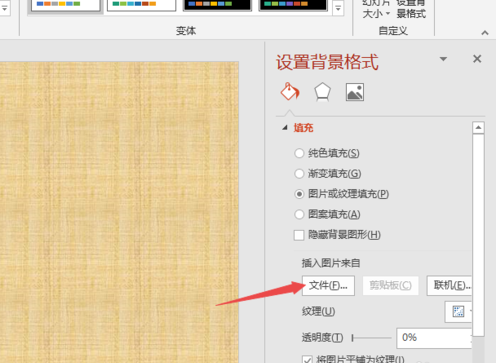Choose the second black variant thumbnail
The image size is (498, 363).
293,5
